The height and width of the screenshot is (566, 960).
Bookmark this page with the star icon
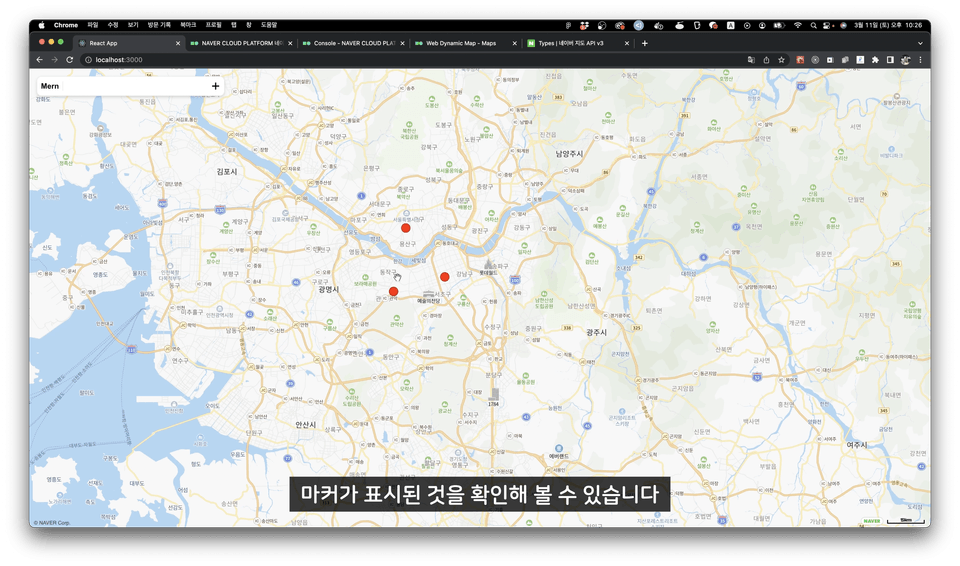[x=781, y=60]
